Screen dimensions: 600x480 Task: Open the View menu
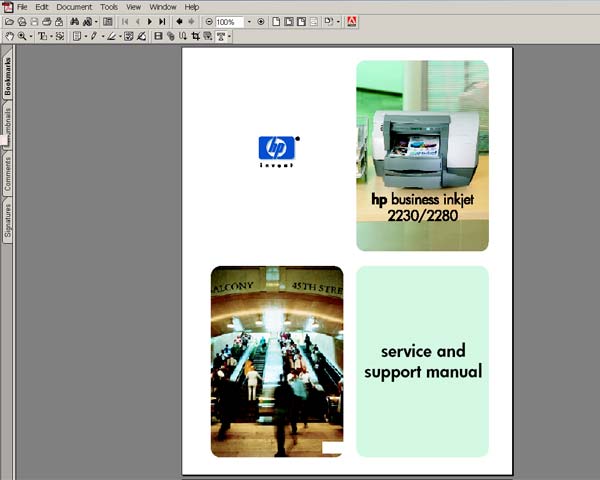click(134, 7)
